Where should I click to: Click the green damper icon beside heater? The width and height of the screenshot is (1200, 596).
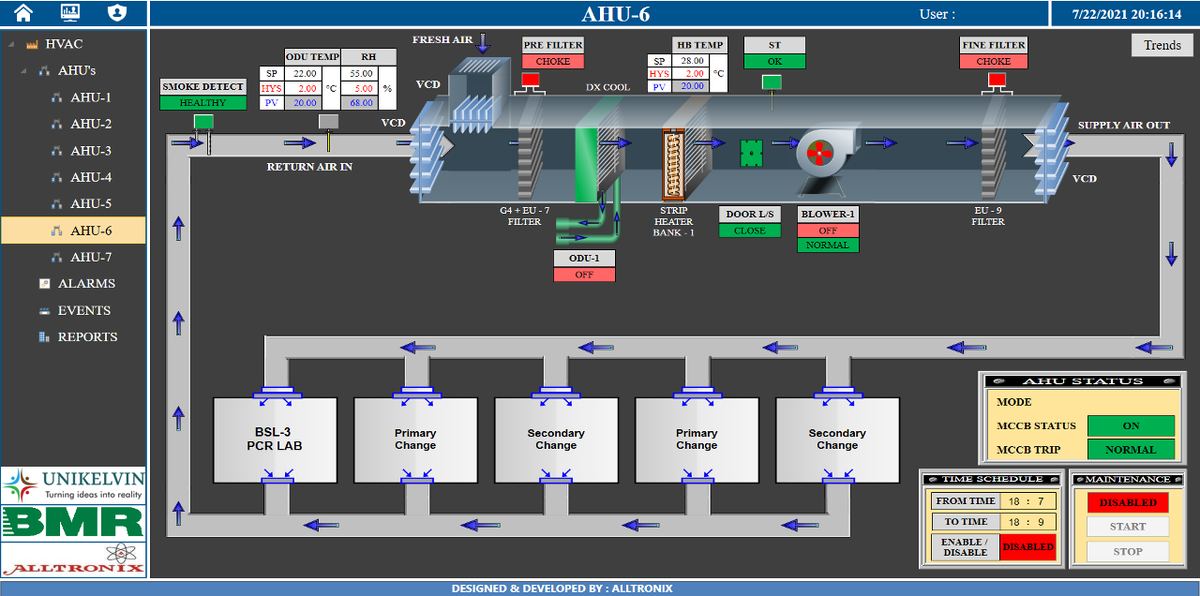click(x=751, y=153)
